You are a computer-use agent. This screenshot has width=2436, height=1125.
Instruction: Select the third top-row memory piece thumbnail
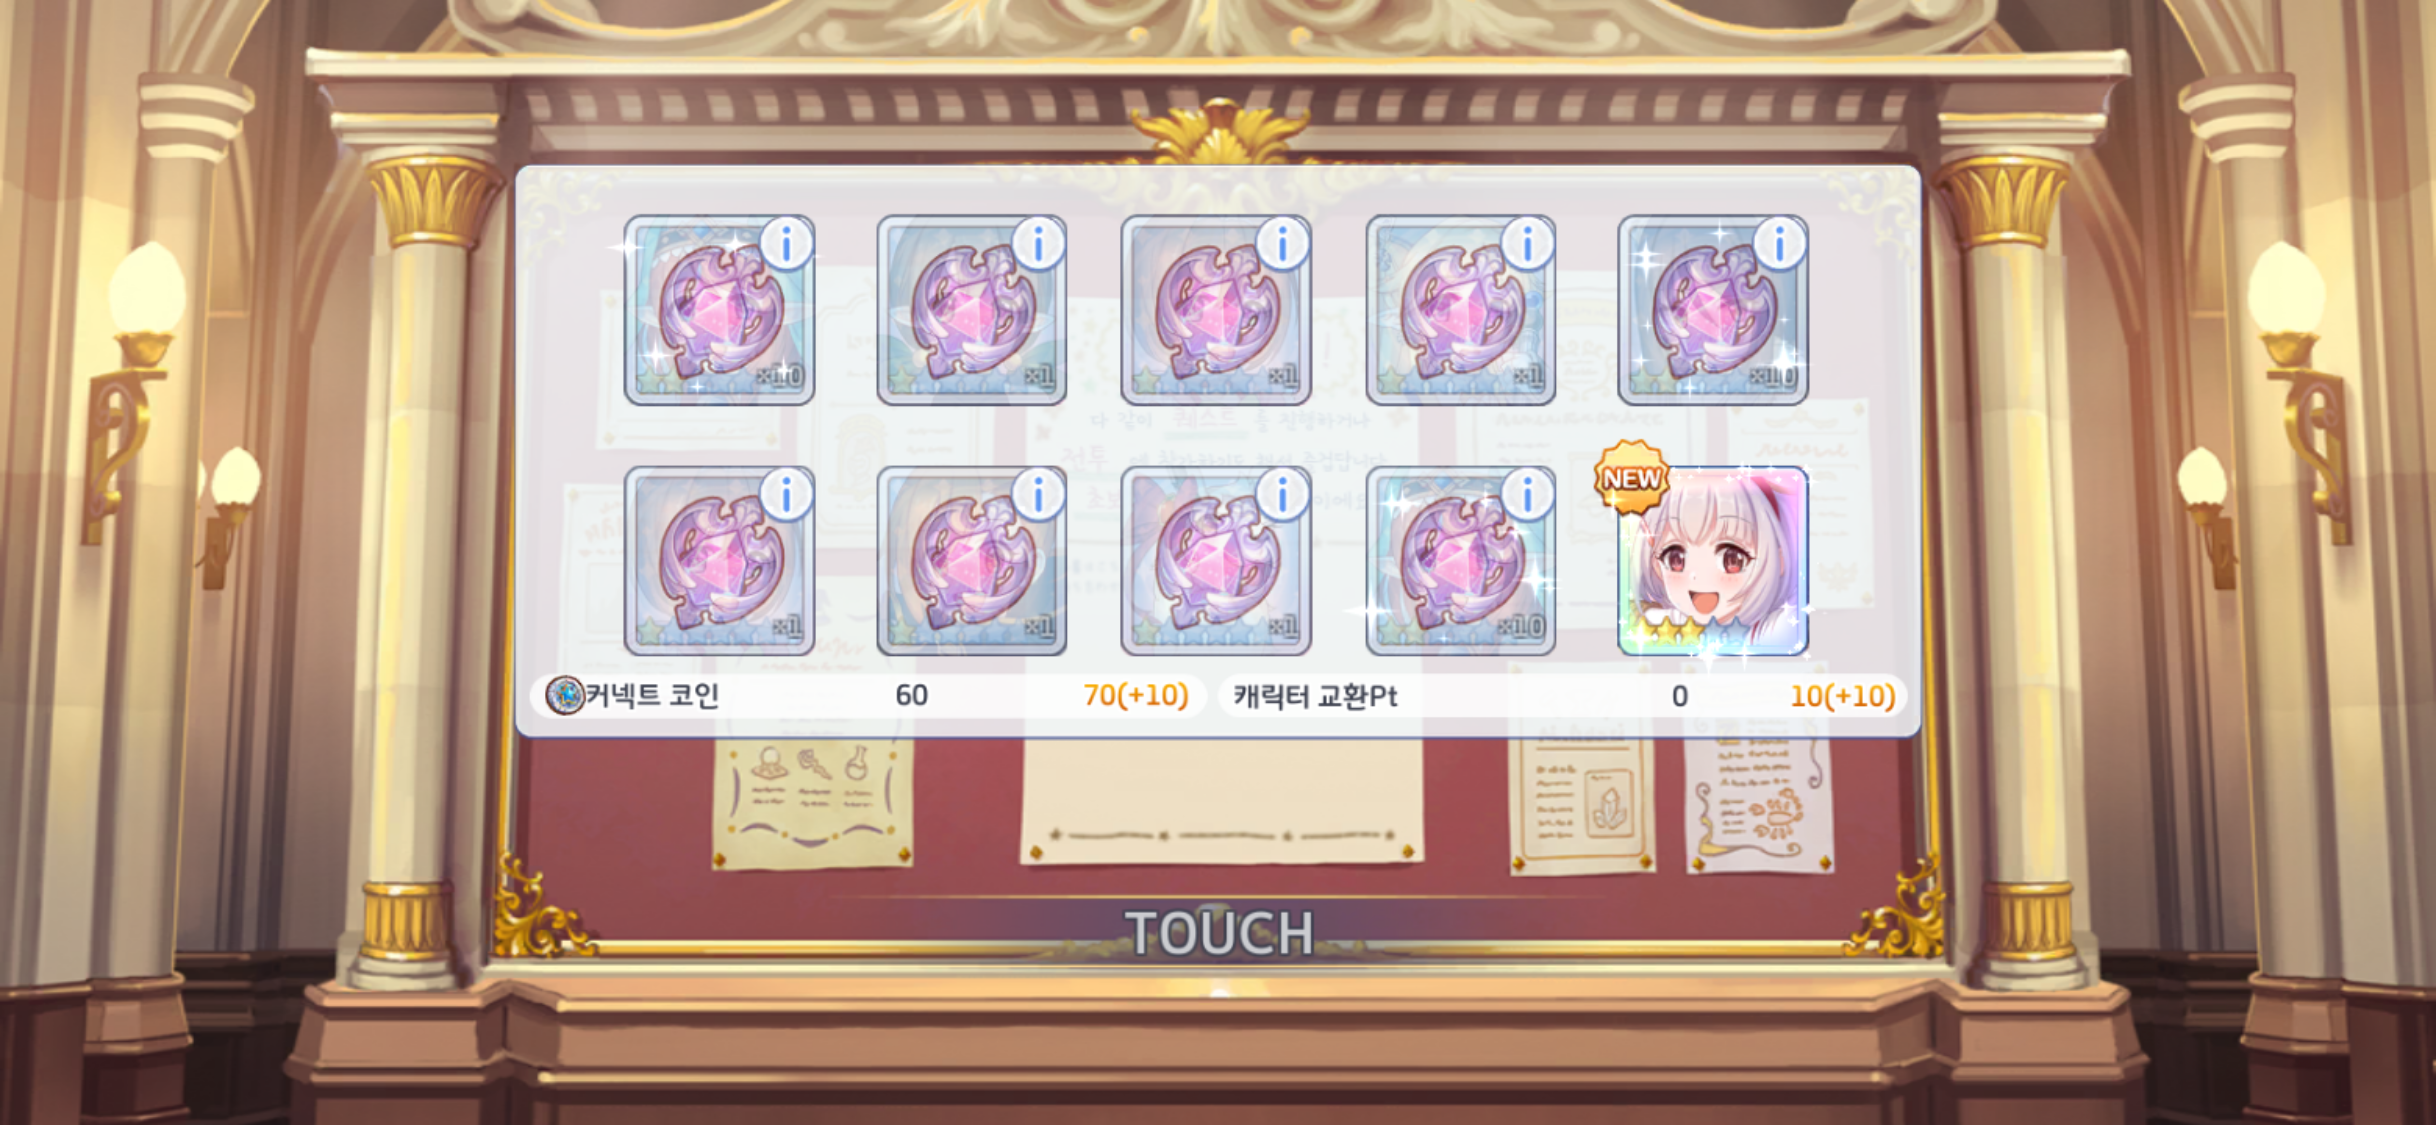[1216, 310]
